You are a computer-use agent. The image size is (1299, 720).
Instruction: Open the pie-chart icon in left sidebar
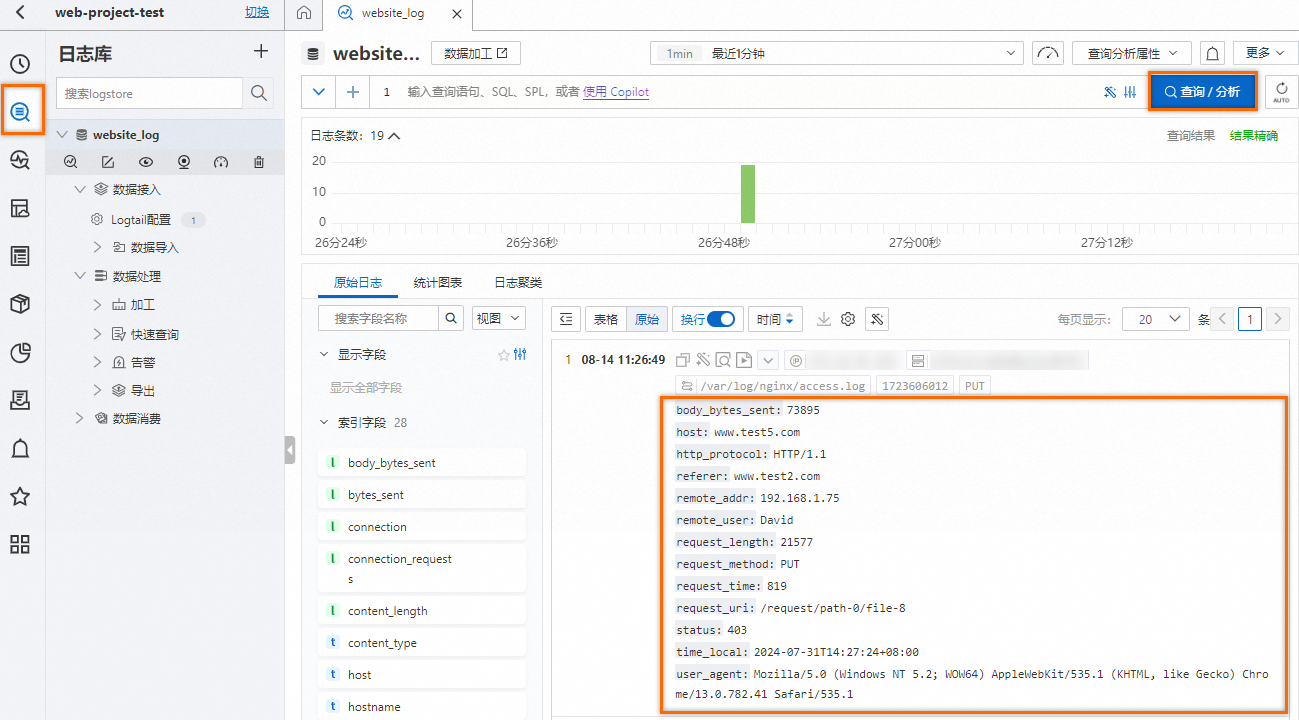tap(20, 352)
